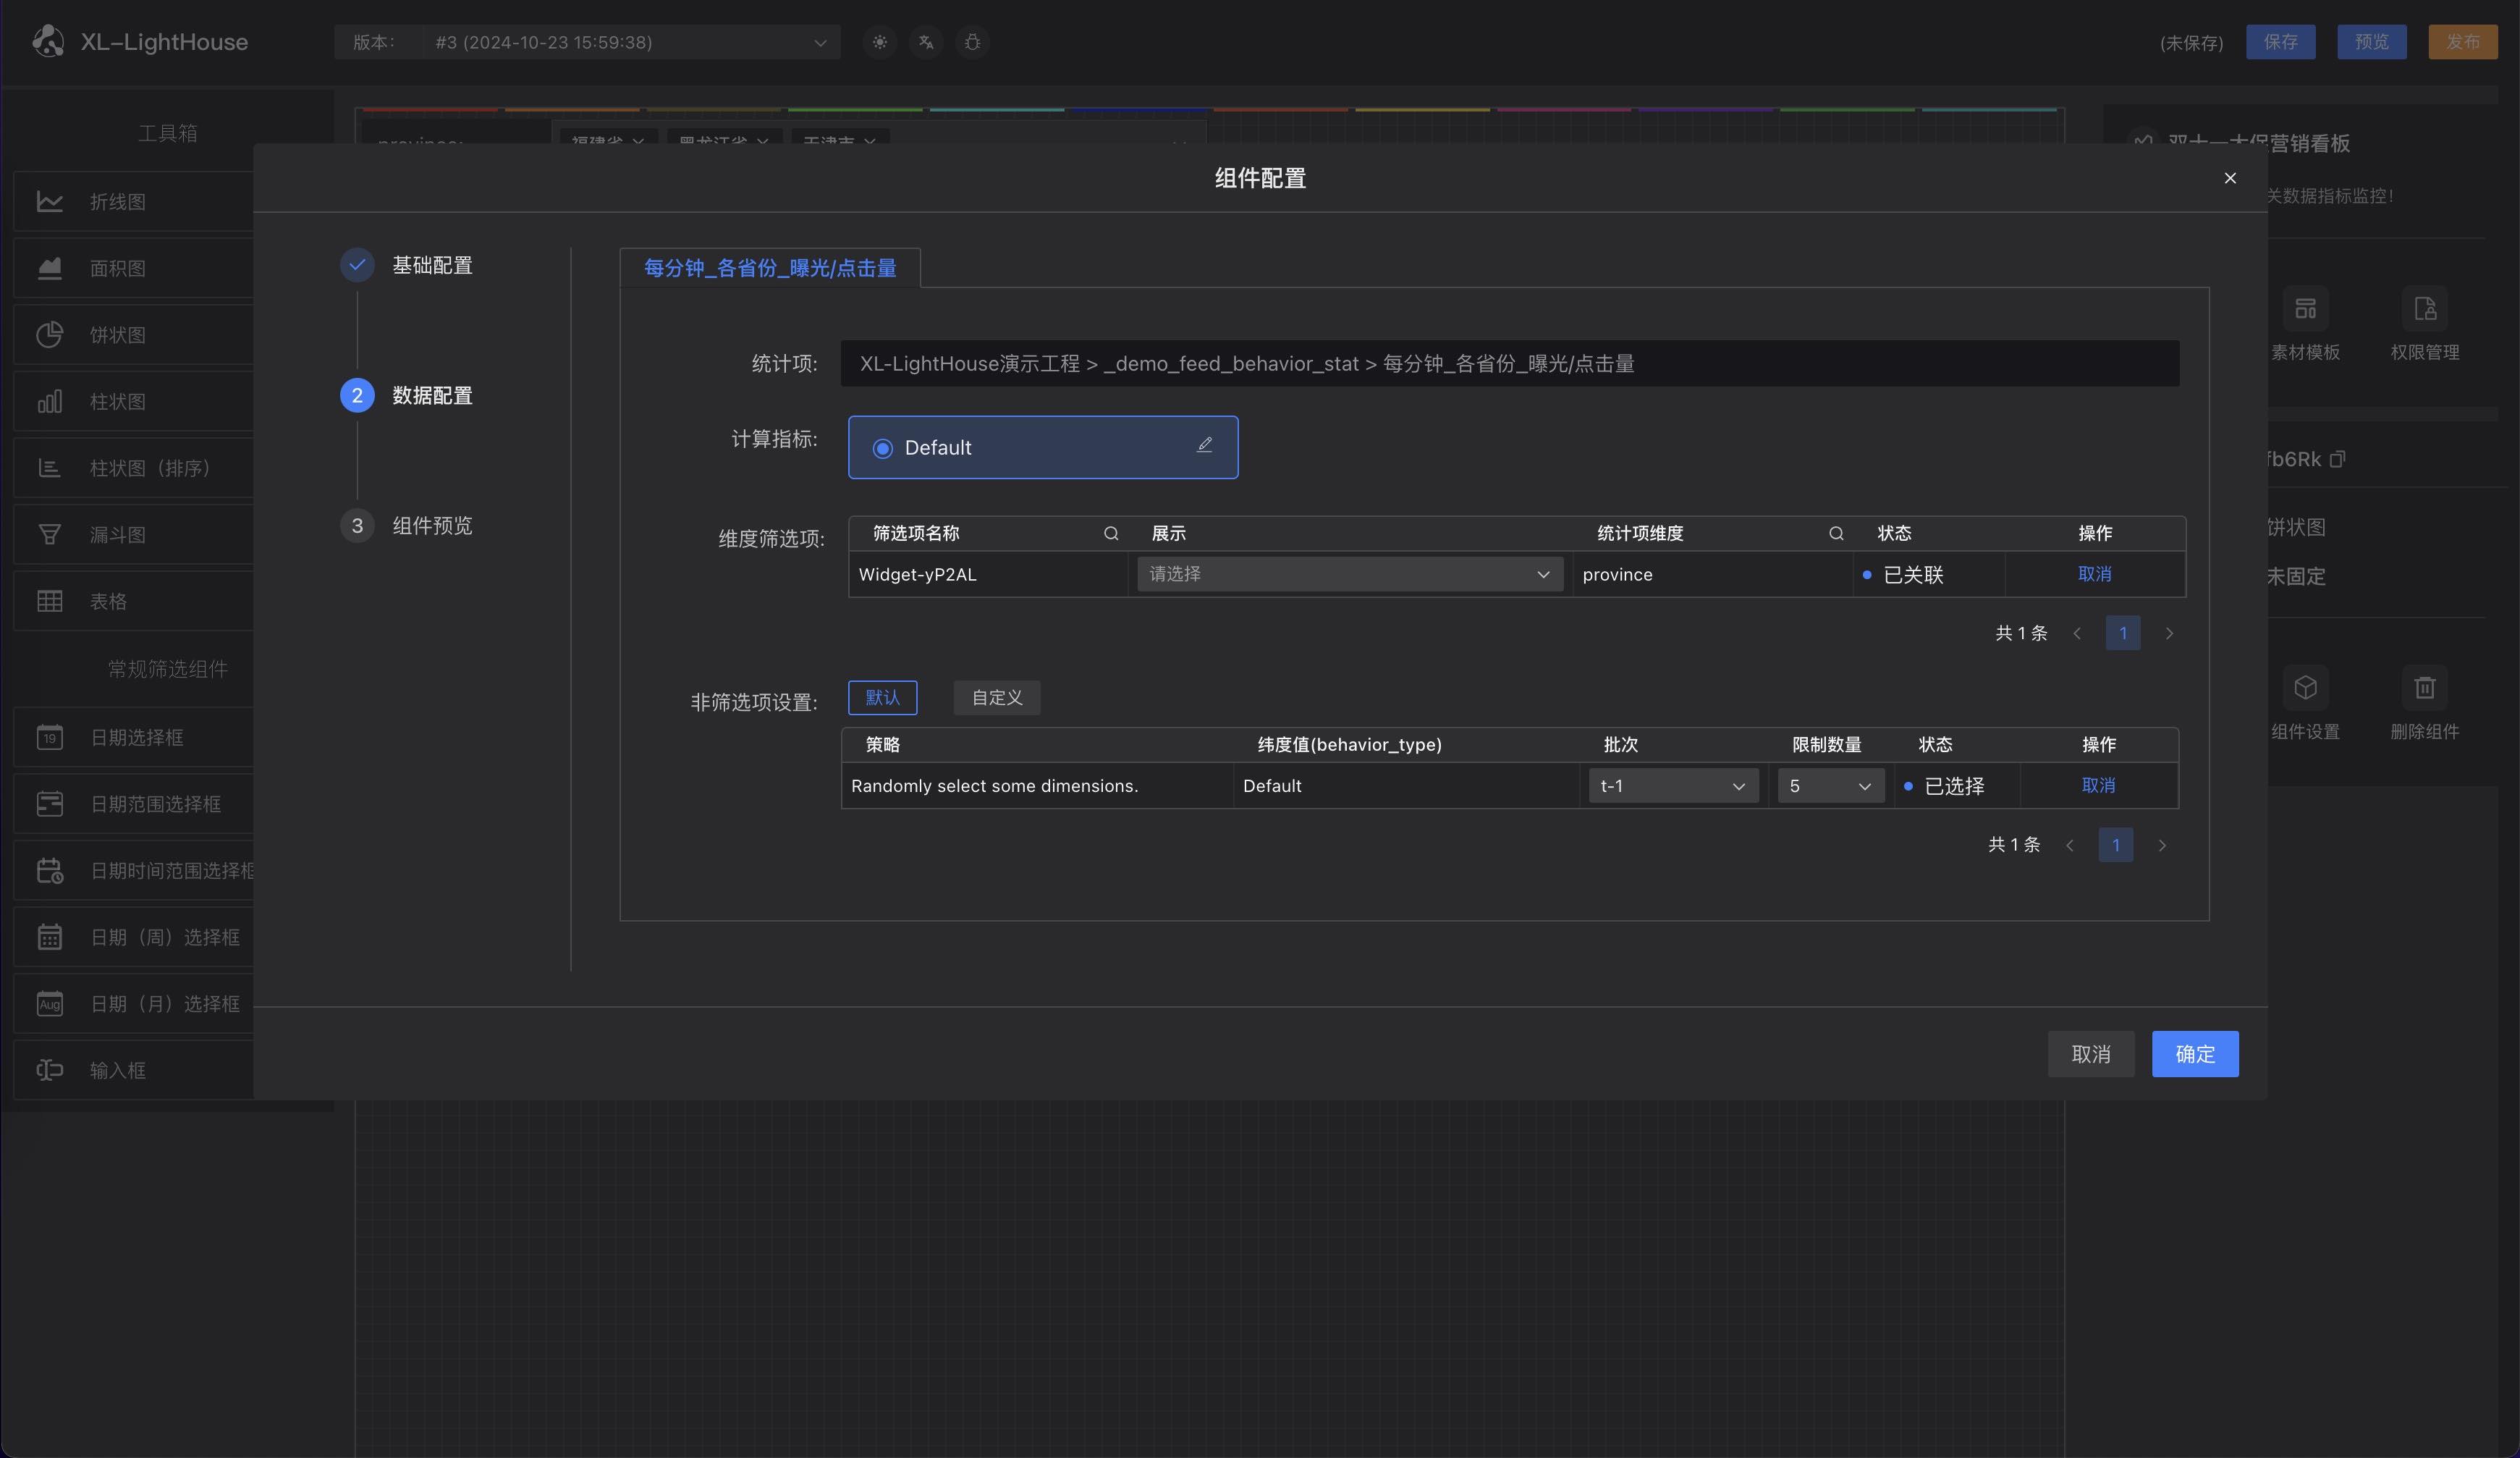Image resolution: width=2520 pixels, height=1458 pixels.
Task: Open the 批次 t-1 dropdown
Action: [x=1673, y=786]
